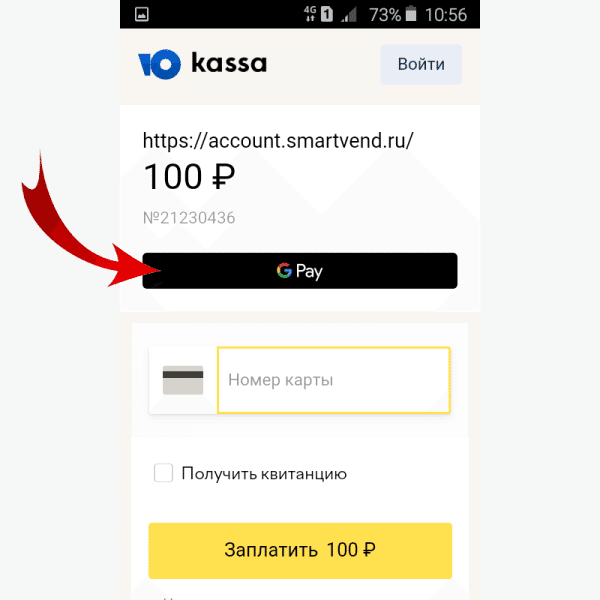Click the order number №21230436
The image size is (600, 600).
(189, 218)
